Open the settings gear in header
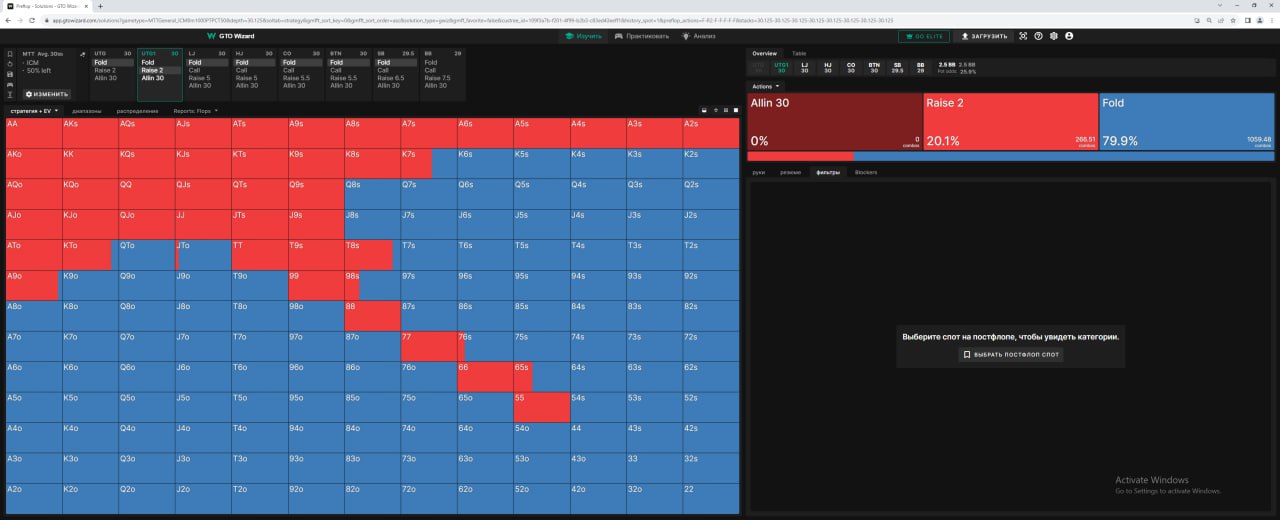This screenshot has width=1280, height=520. coord(1053,36)
